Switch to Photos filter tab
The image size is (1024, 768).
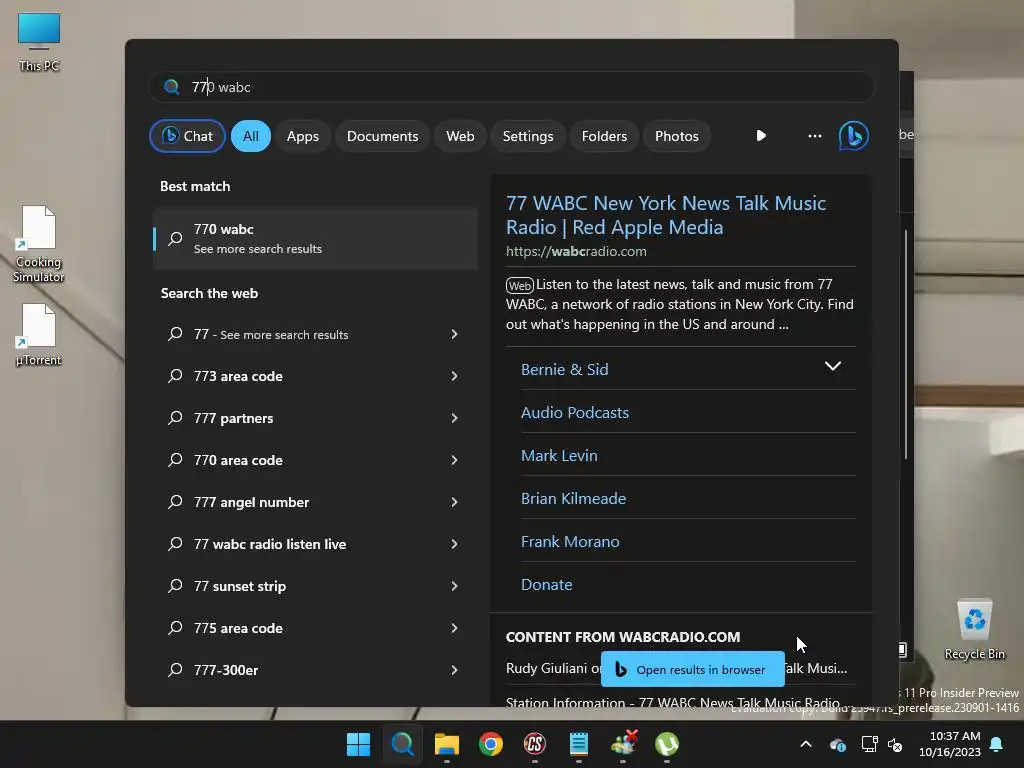(677, 136)
